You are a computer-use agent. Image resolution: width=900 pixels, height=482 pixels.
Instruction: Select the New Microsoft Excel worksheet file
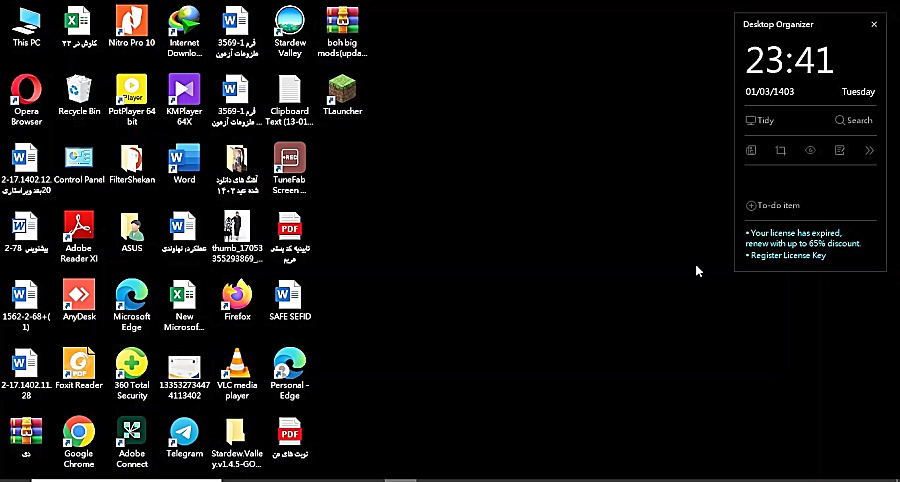click(184, 305)
